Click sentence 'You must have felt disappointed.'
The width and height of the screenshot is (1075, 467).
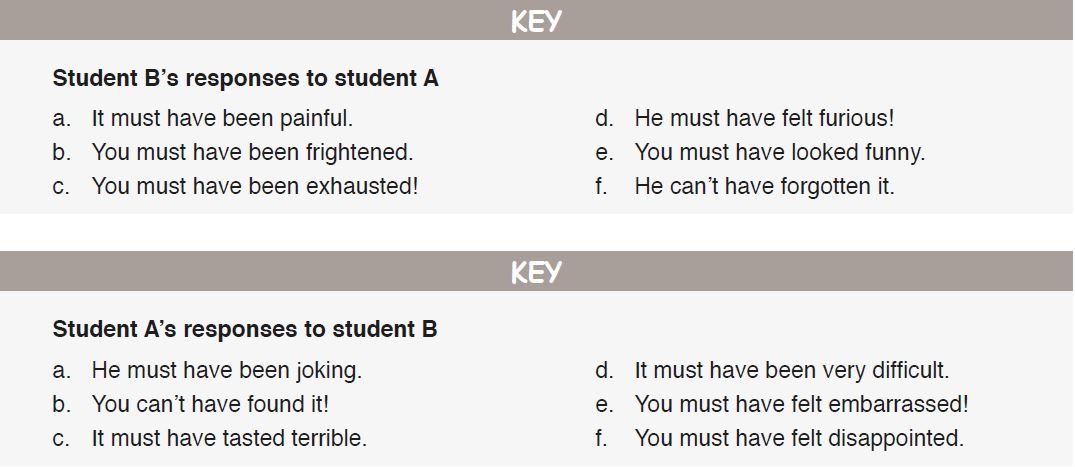(x=799, y=438)
